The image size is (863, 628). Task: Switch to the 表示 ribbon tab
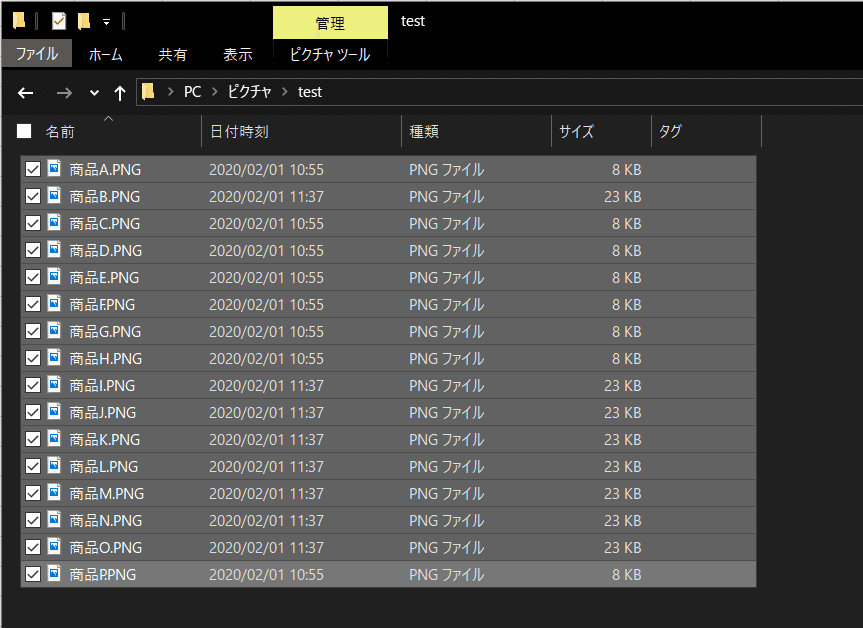point(238,54)
